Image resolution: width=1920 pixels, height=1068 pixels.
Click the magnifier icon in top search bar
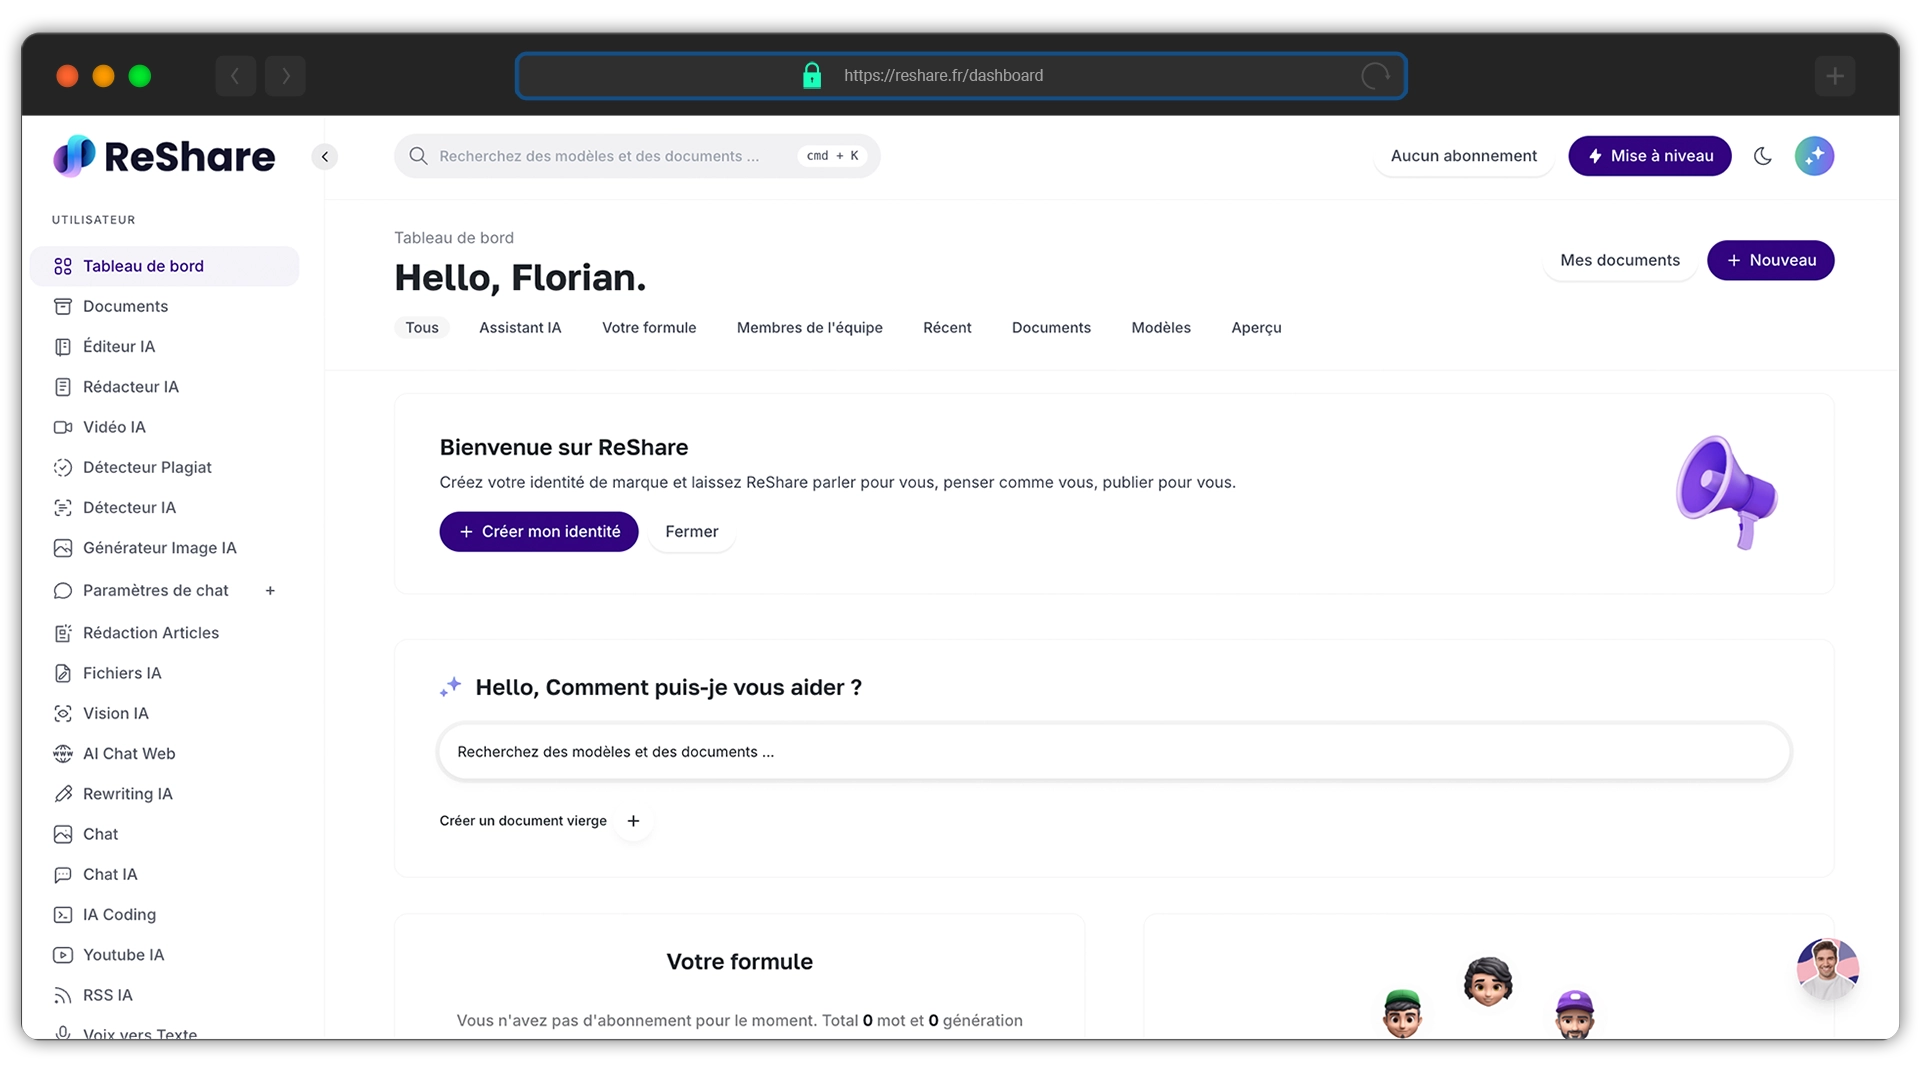click(x=418, y=156)
